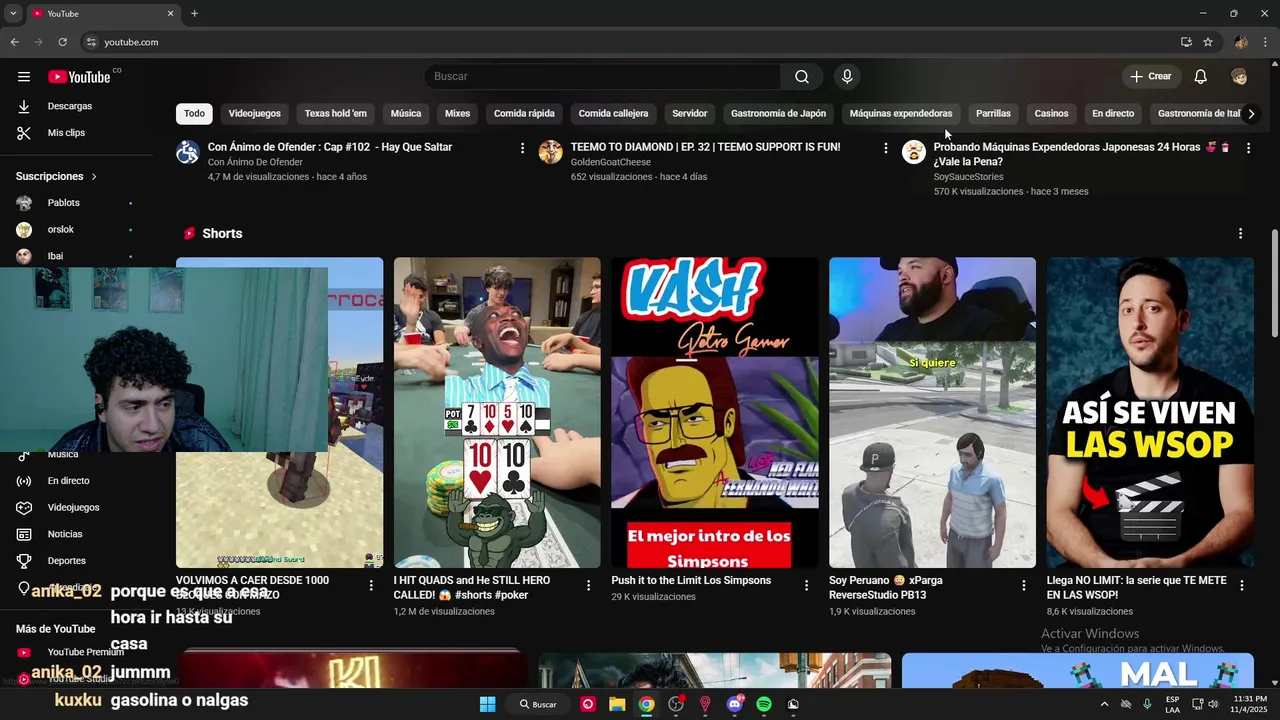Screen dimensions: 1280x720
Task: Open the Shorts shelf options menu
Action: point(1240,233)
